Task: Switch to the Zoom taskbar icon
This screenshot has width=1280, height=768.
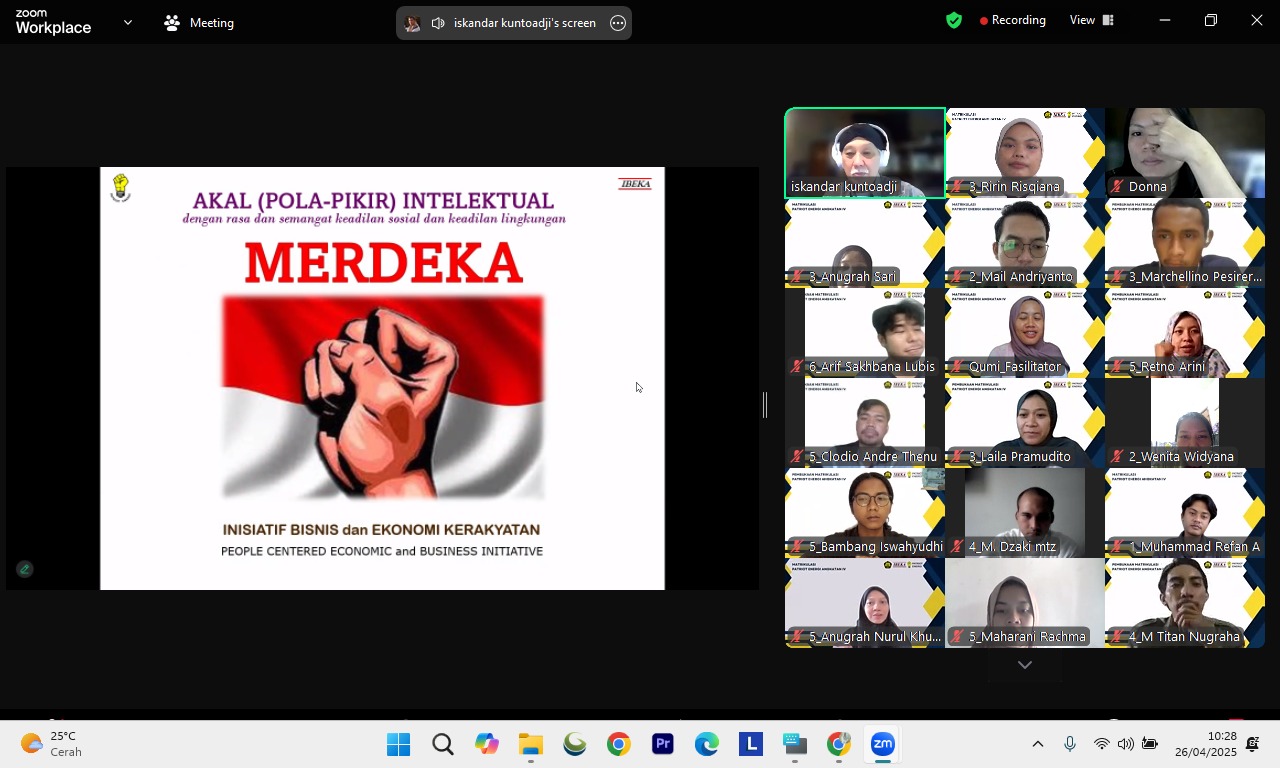Action: (x=882, y=745)
